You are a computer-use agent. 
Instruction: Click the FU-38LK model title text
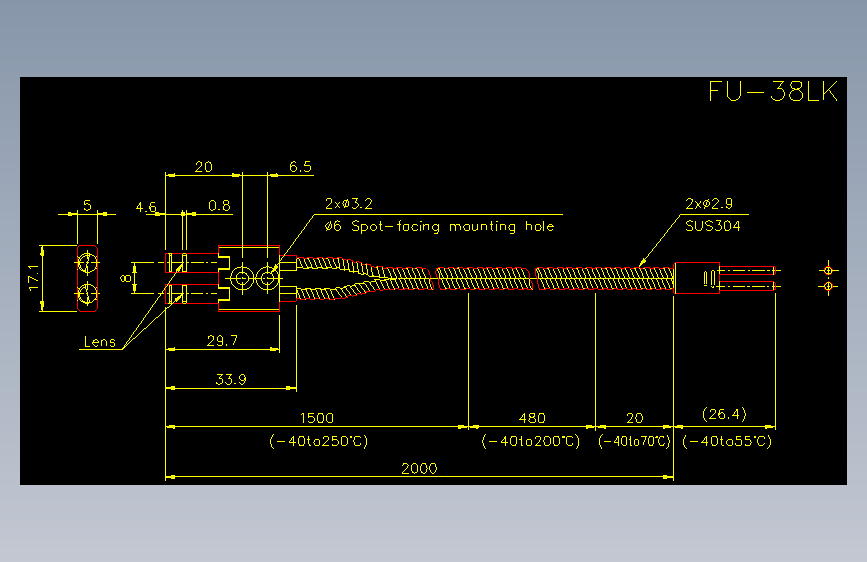click(773, 92)
